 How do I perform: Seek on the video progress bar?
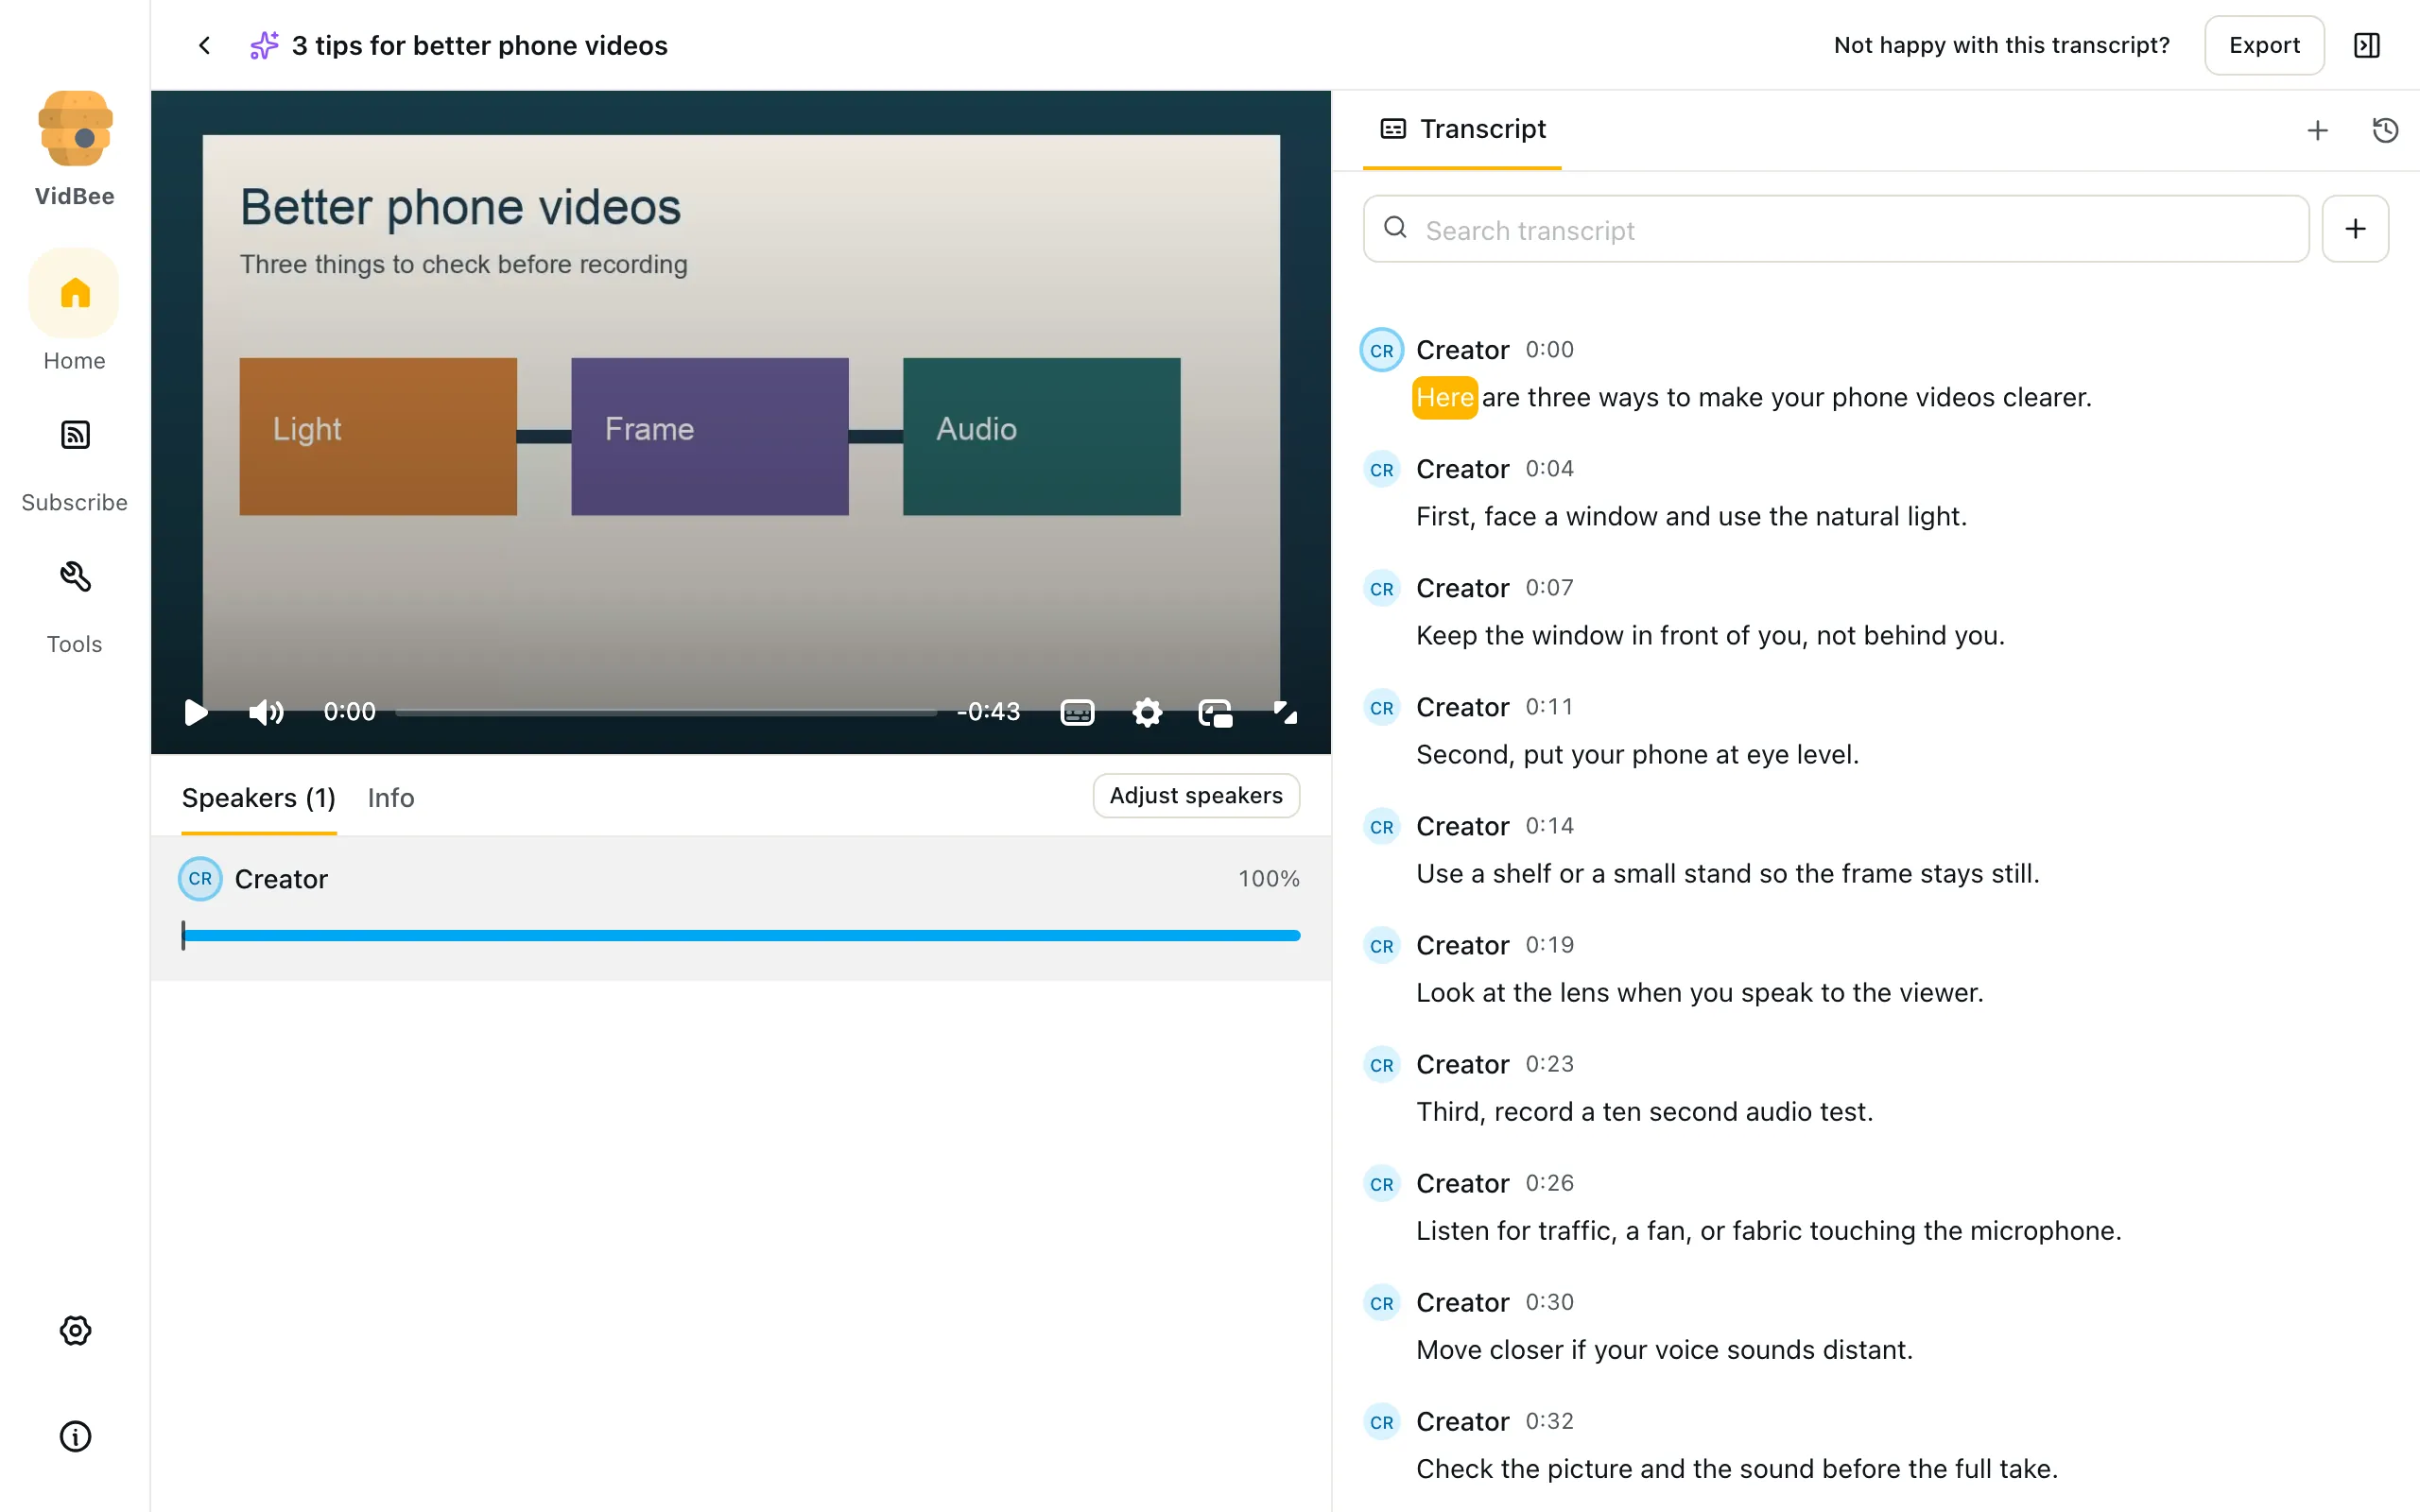666,712
